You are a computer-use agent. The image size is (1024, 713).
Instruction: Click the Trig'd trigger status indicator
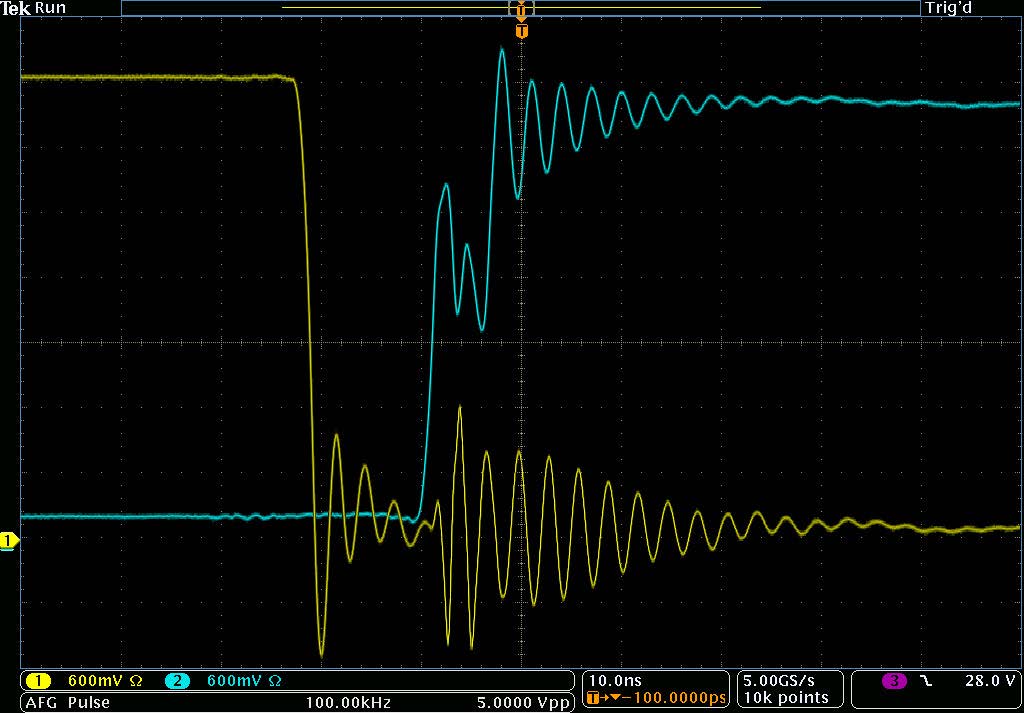[950, 8]
